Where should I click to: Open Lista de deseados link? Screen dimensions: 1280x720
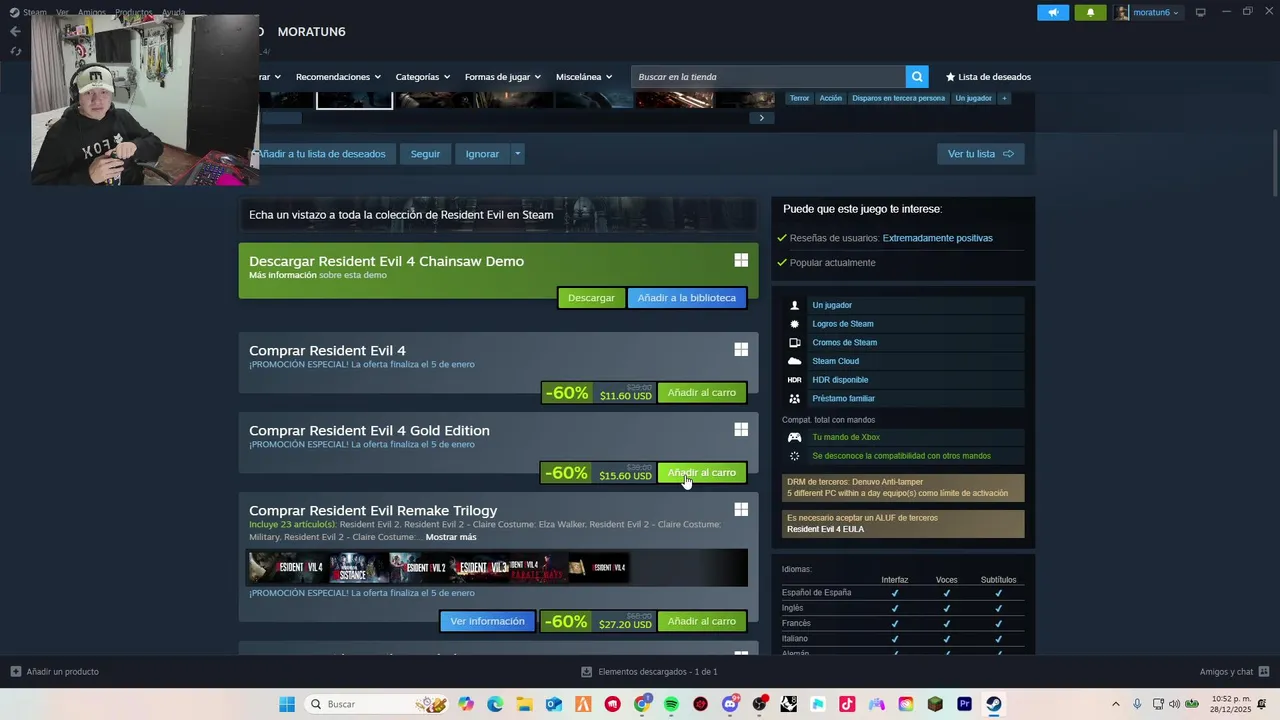[x=988, y=77]
